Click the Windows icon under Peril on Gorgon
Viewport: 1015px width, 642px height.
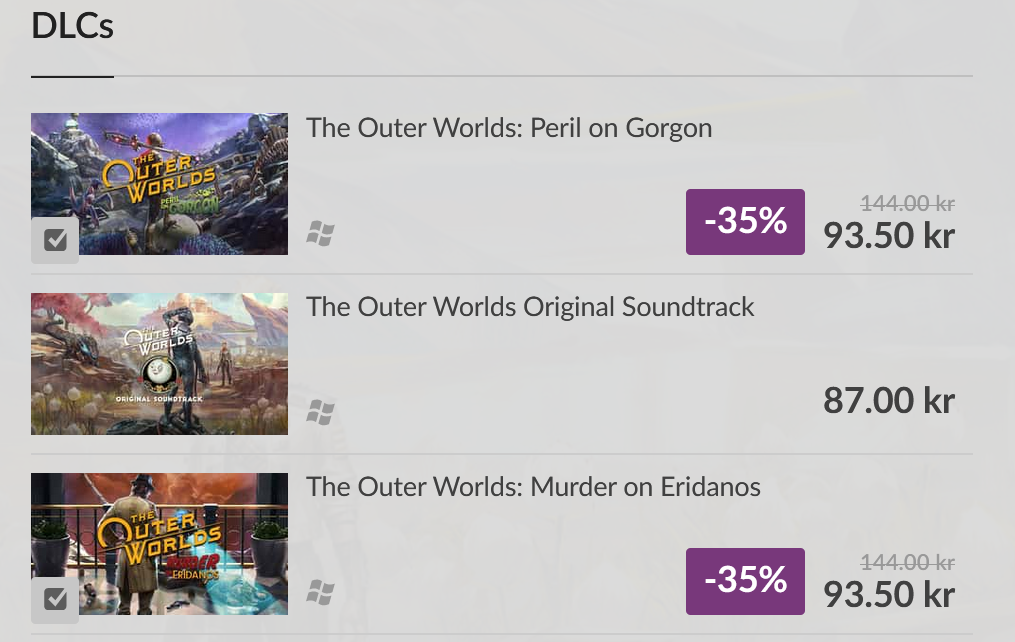coord(320,234)
